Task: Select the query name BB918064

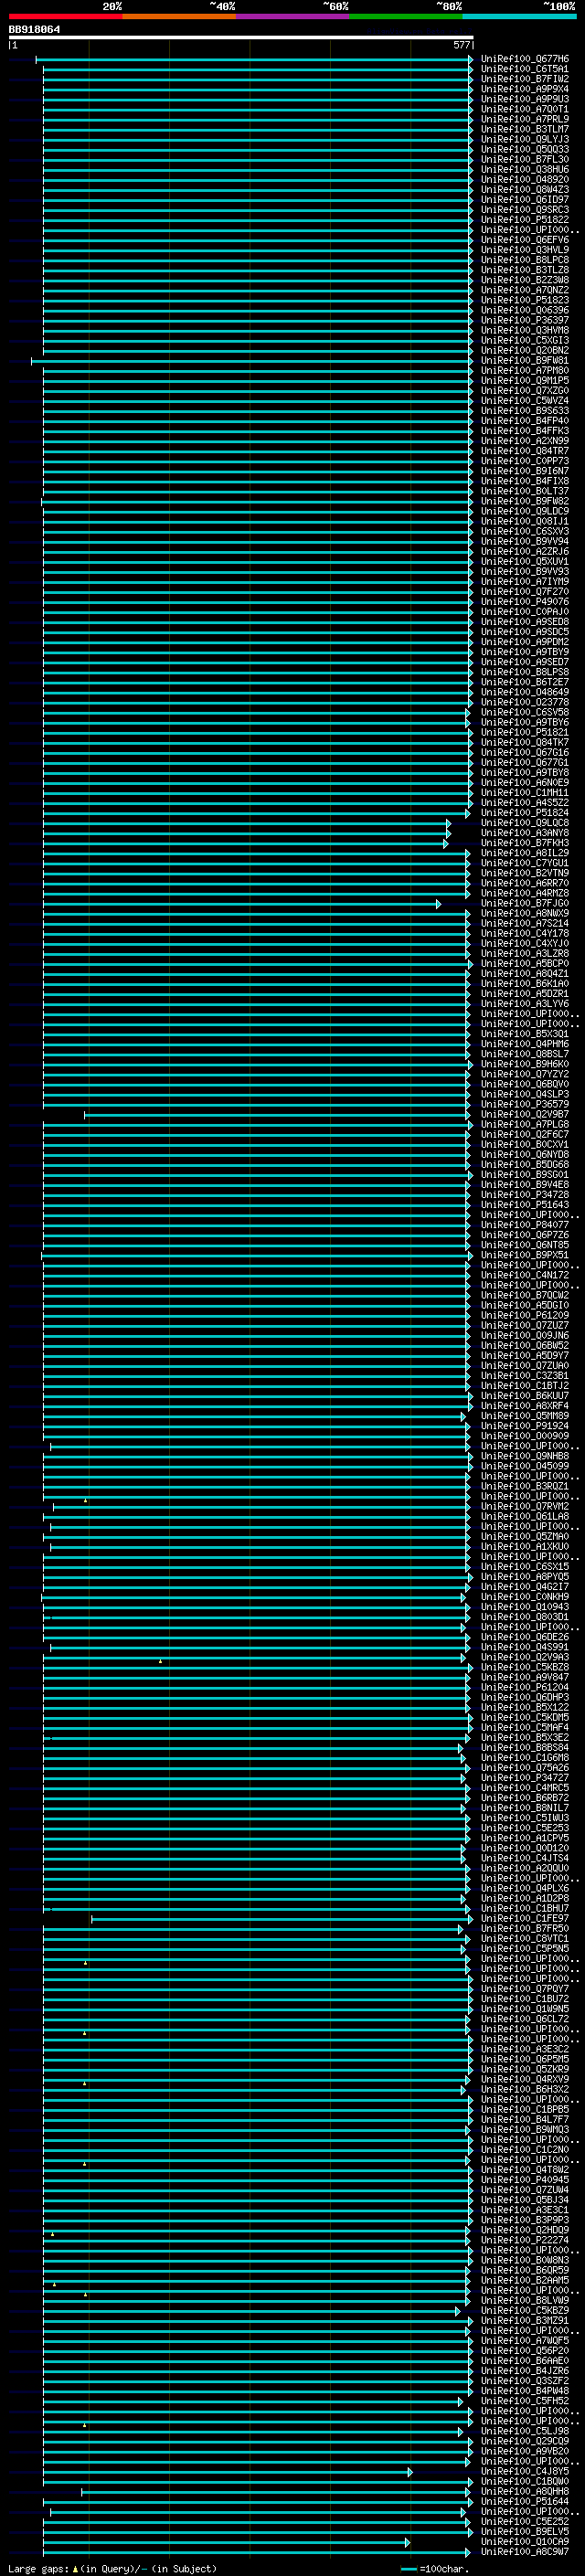Action: pos(34,30)
